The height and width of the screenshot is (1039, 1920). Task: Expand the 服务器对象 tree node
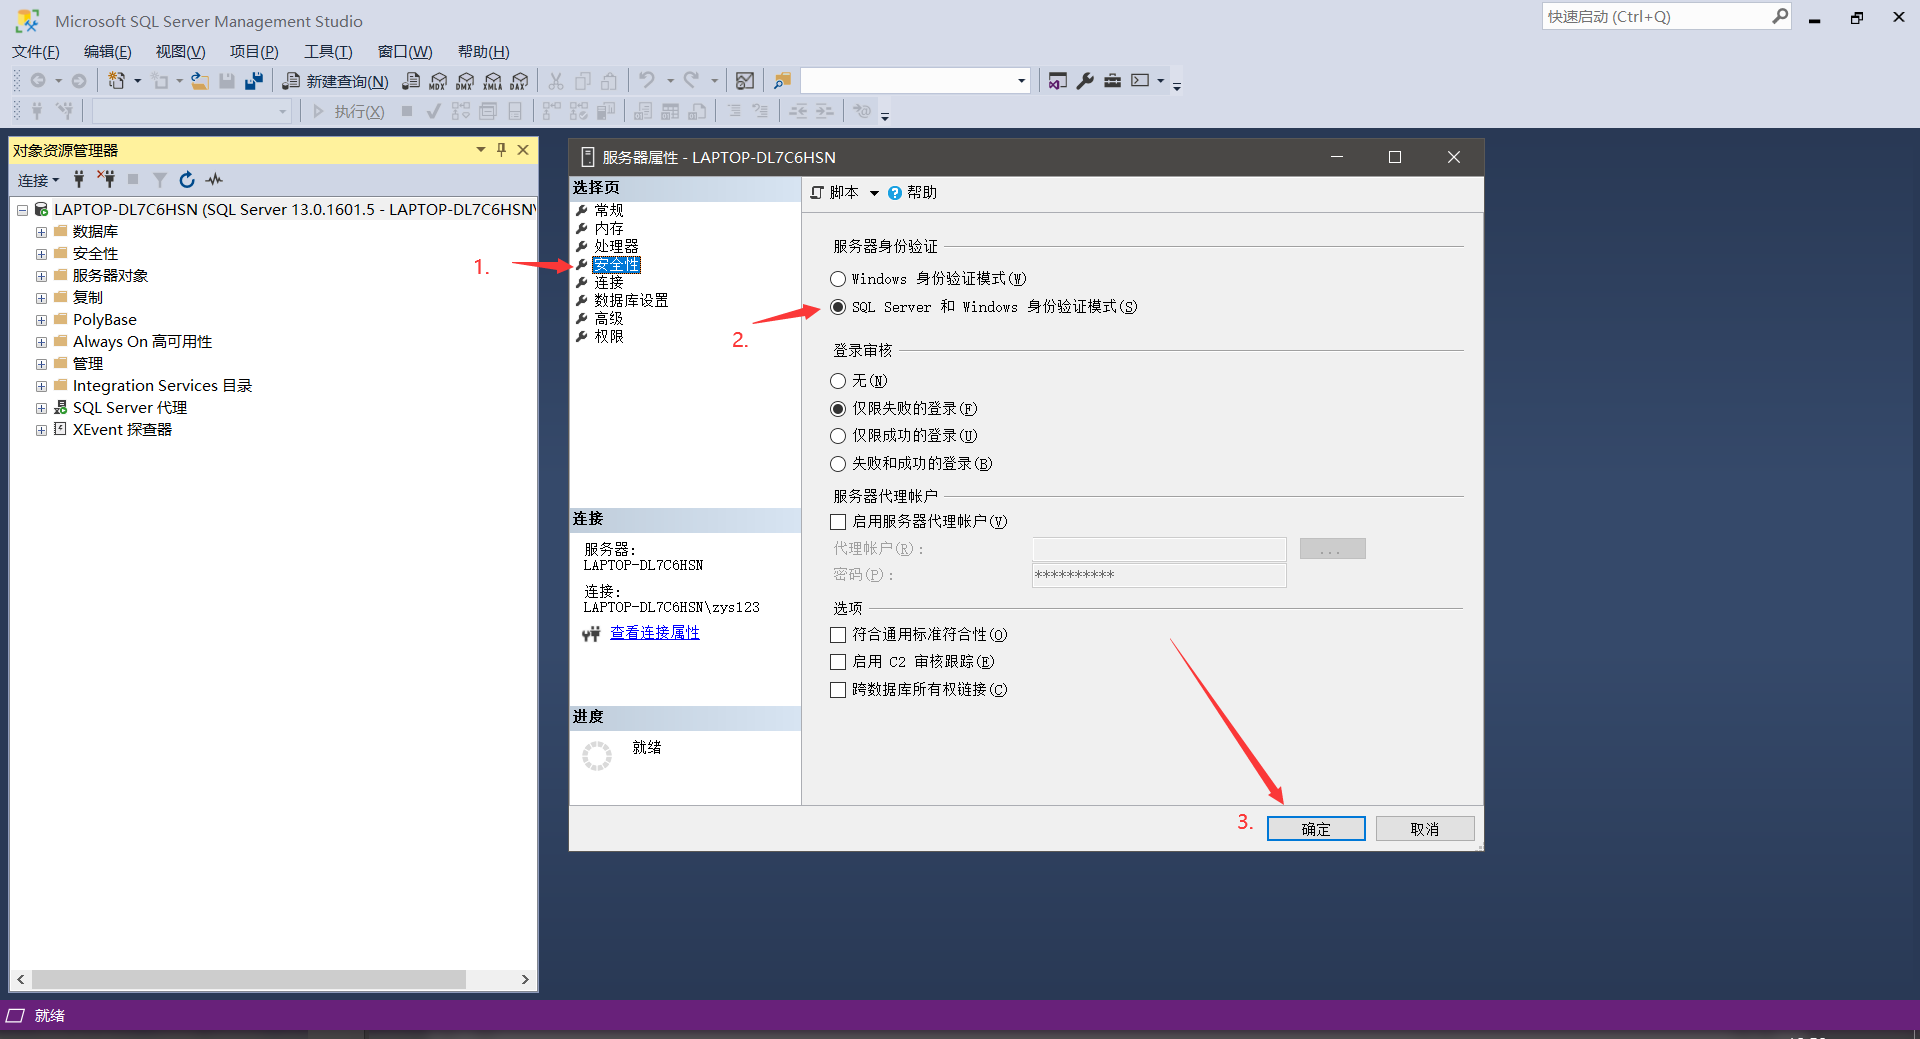41,276
